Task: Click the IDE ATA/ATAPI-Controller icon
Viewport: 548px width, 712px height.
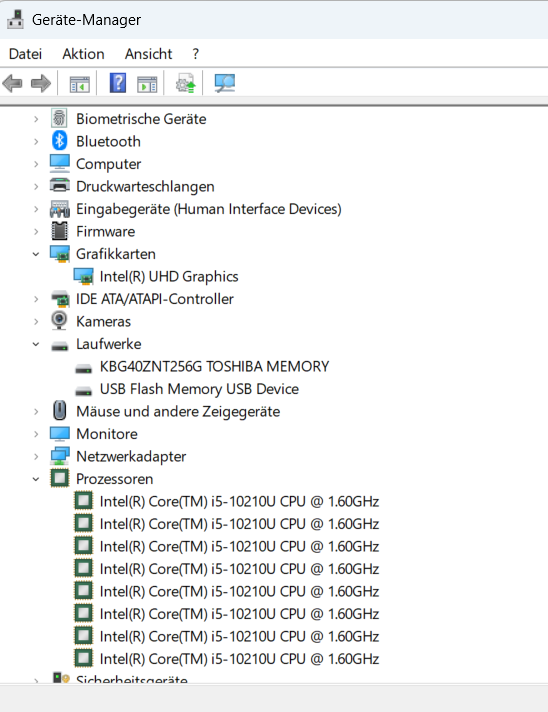Action: click(x=59, y=298)
